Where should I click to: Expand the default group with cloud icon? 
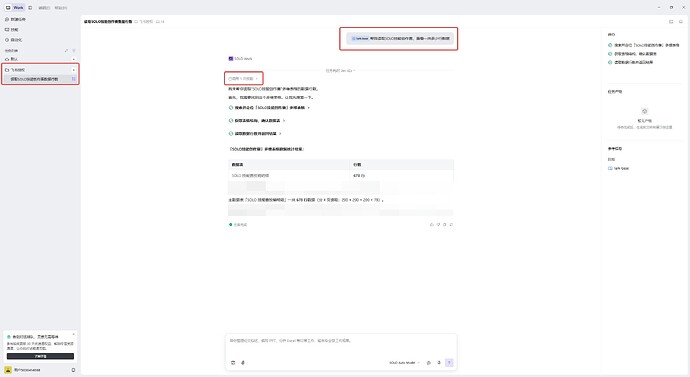[x=40, y=59]
